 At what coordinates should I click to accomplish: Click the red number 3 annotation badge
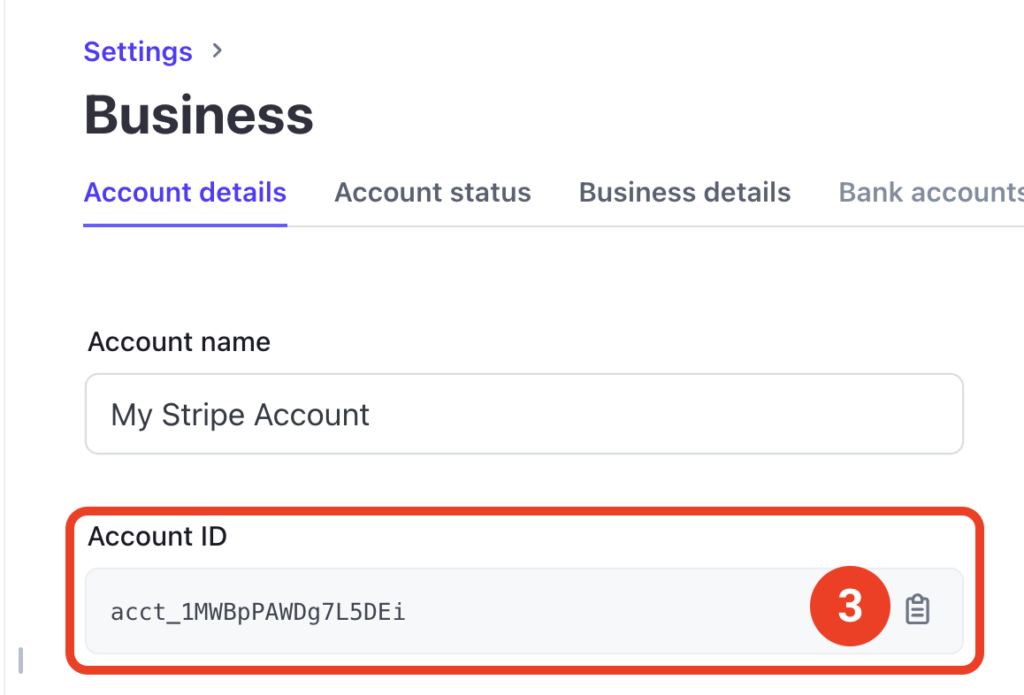(x=850, y=606)
